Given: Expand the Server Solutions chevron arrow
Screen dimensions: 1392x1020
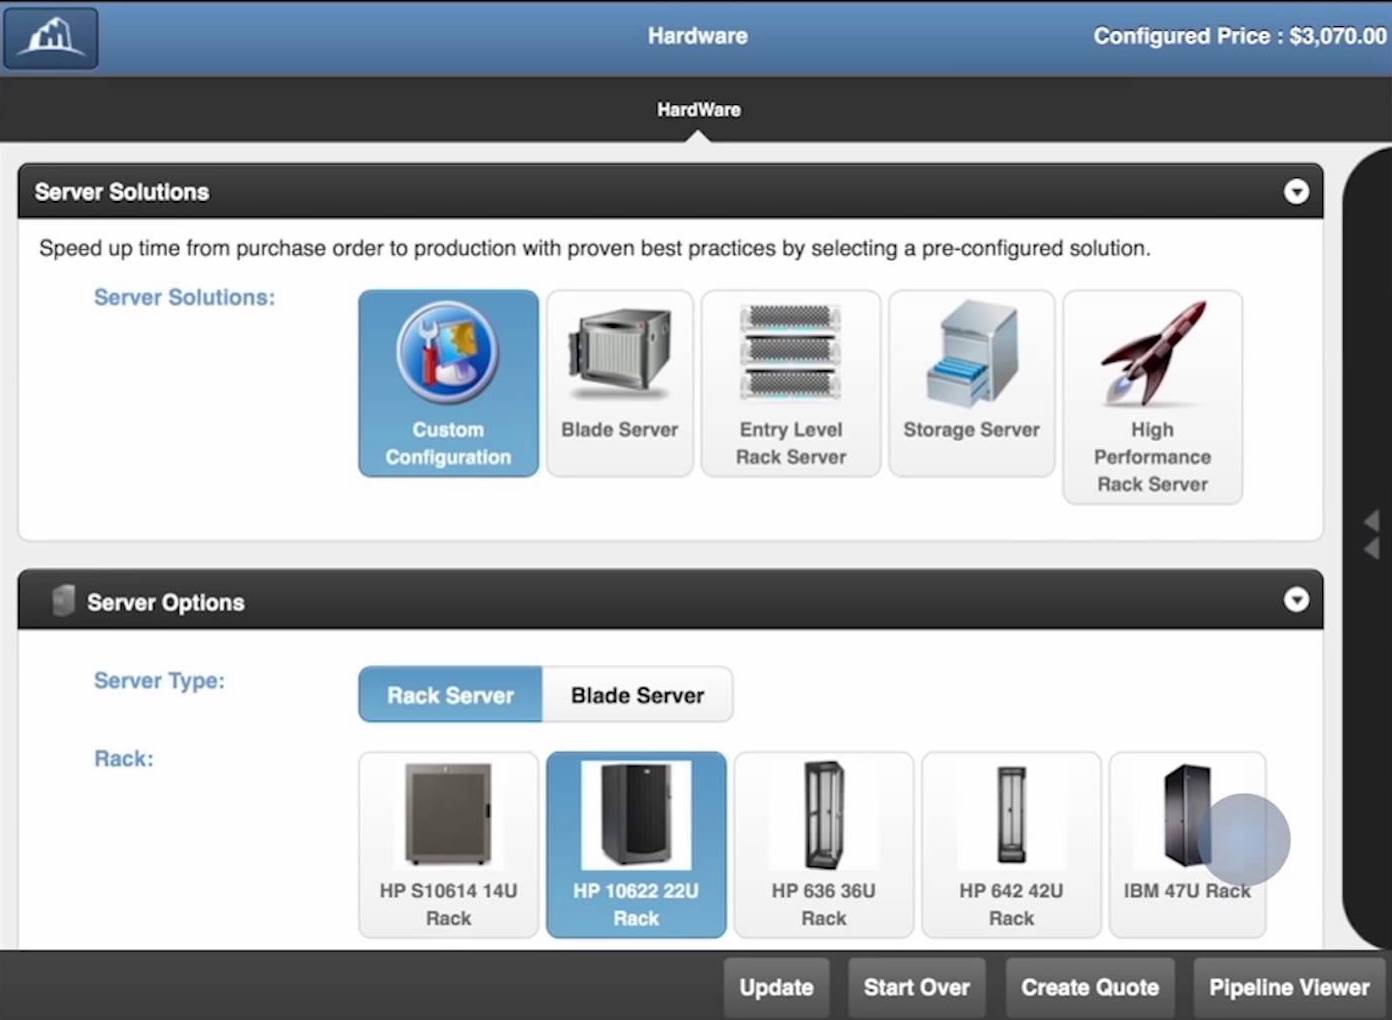Looking at the screenshot, I should click(x=1297, y=191).
